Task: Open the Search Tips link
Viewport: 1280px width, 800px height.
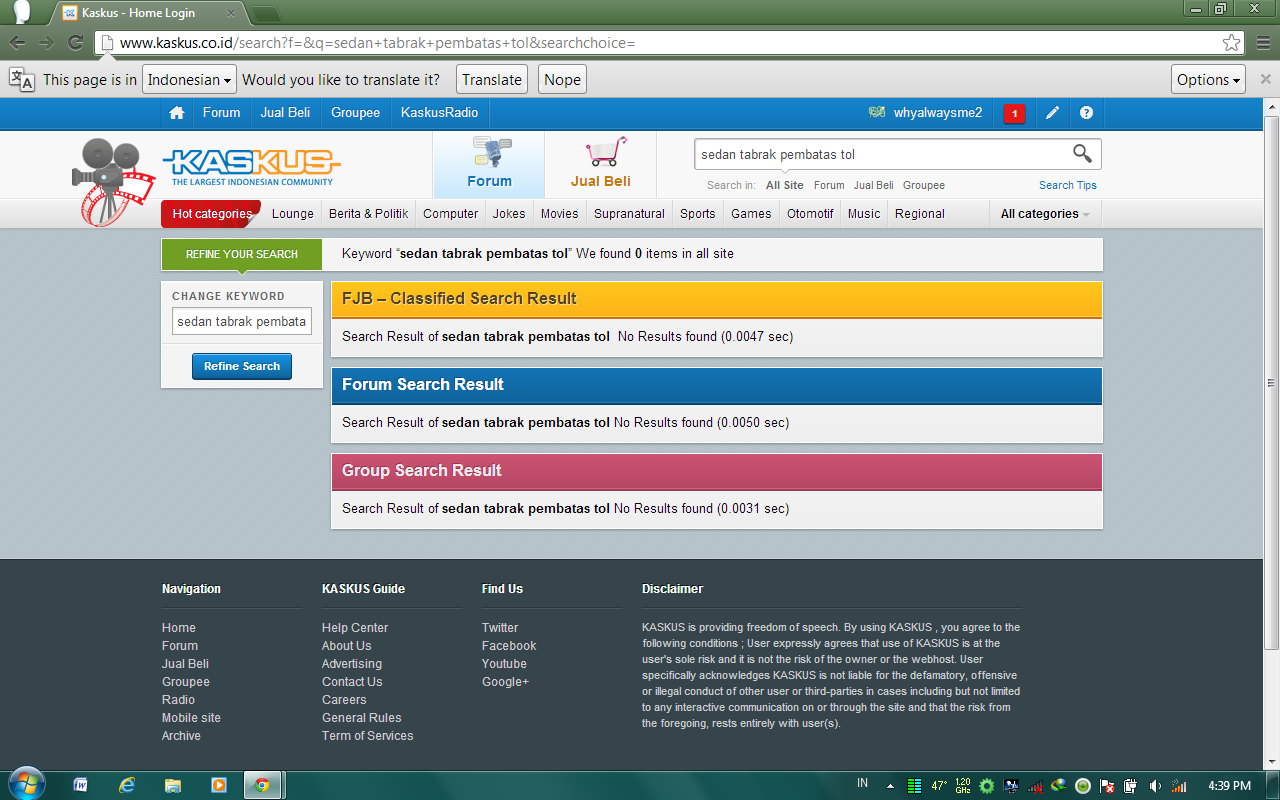Action: tap(1068, 185)
